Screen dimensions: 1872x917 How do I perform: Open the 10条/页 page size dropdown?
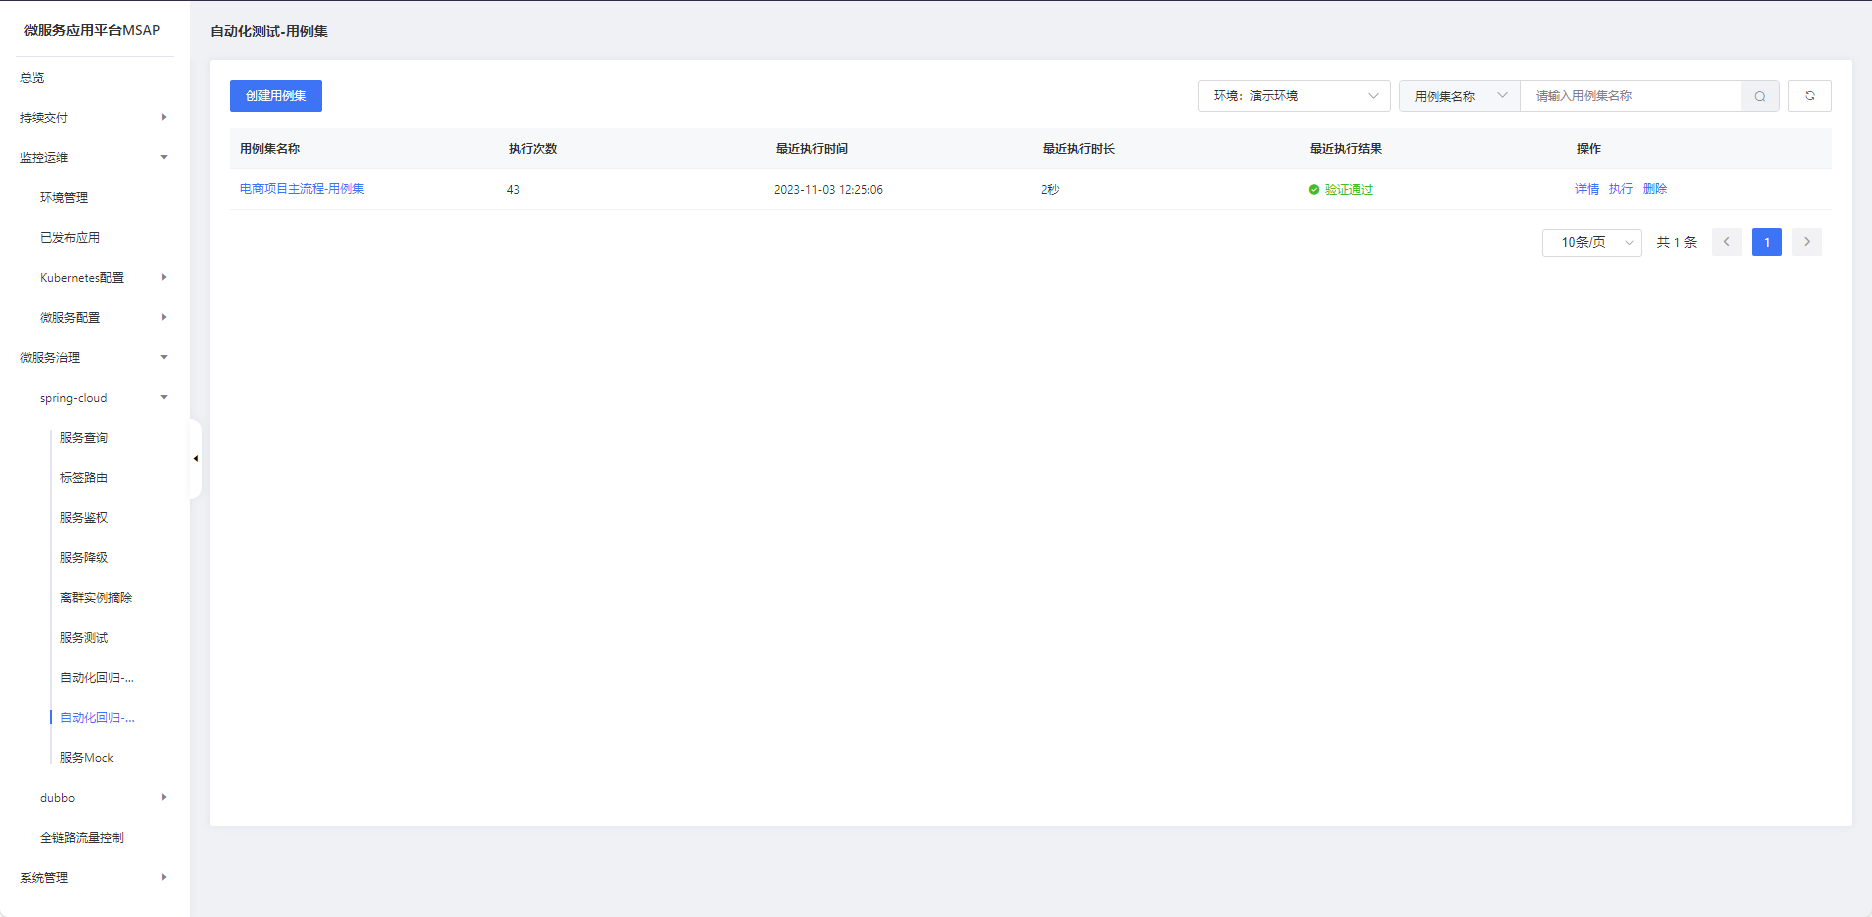[x=1591, y=242]
